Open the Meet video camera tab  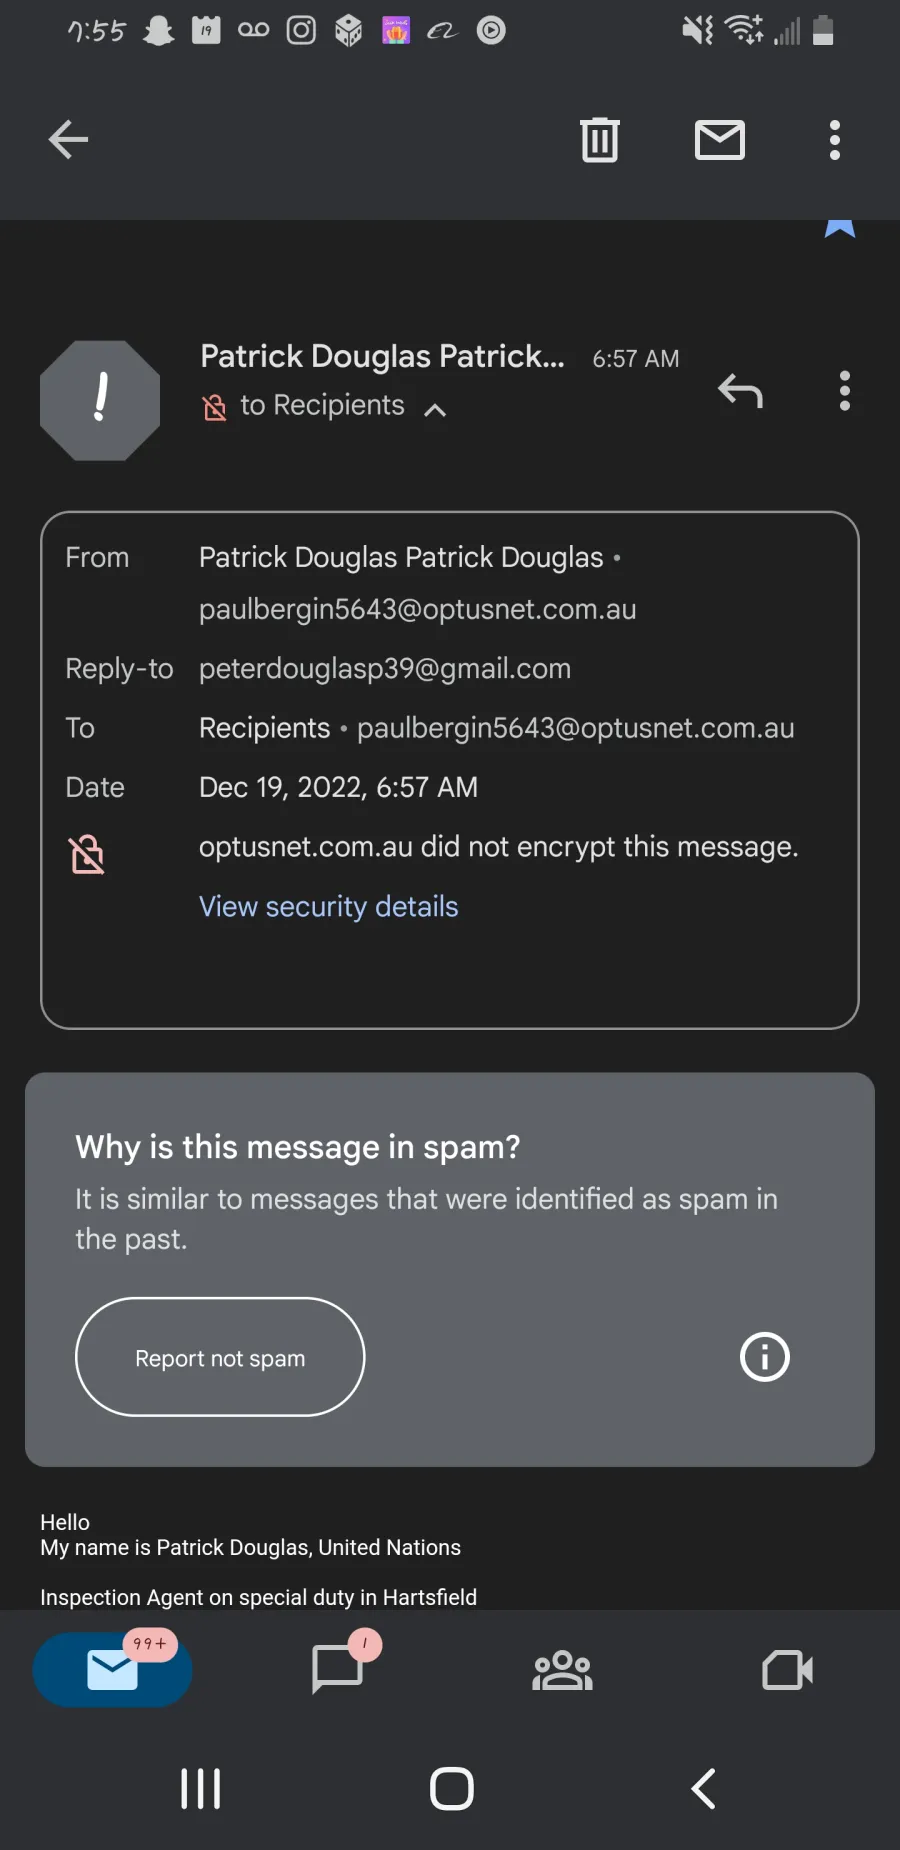click(787, 1669)
